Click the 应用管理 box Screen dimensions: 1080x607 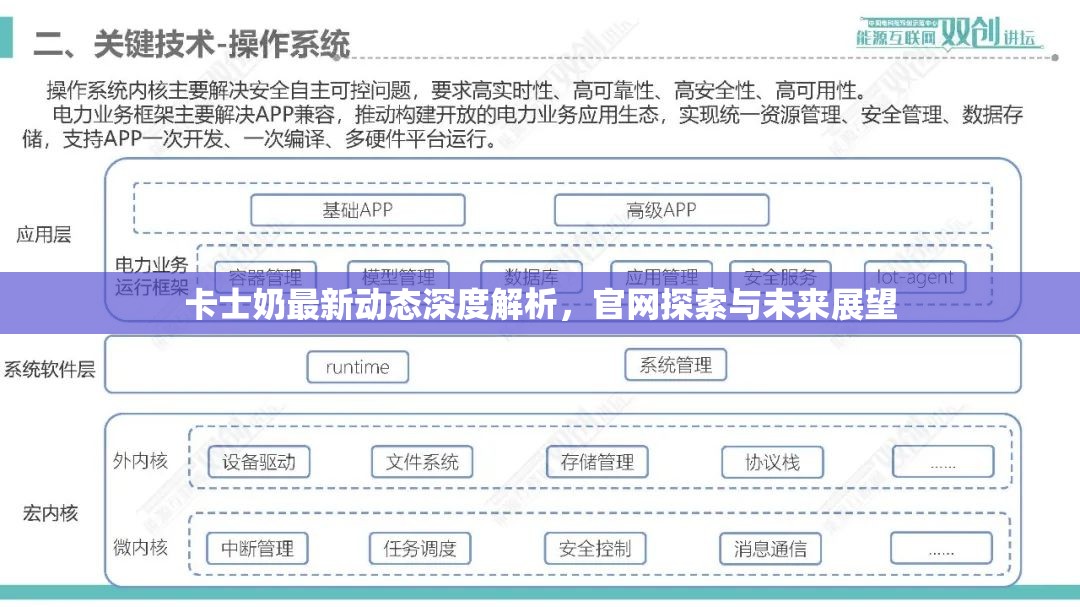coord(661,278)
